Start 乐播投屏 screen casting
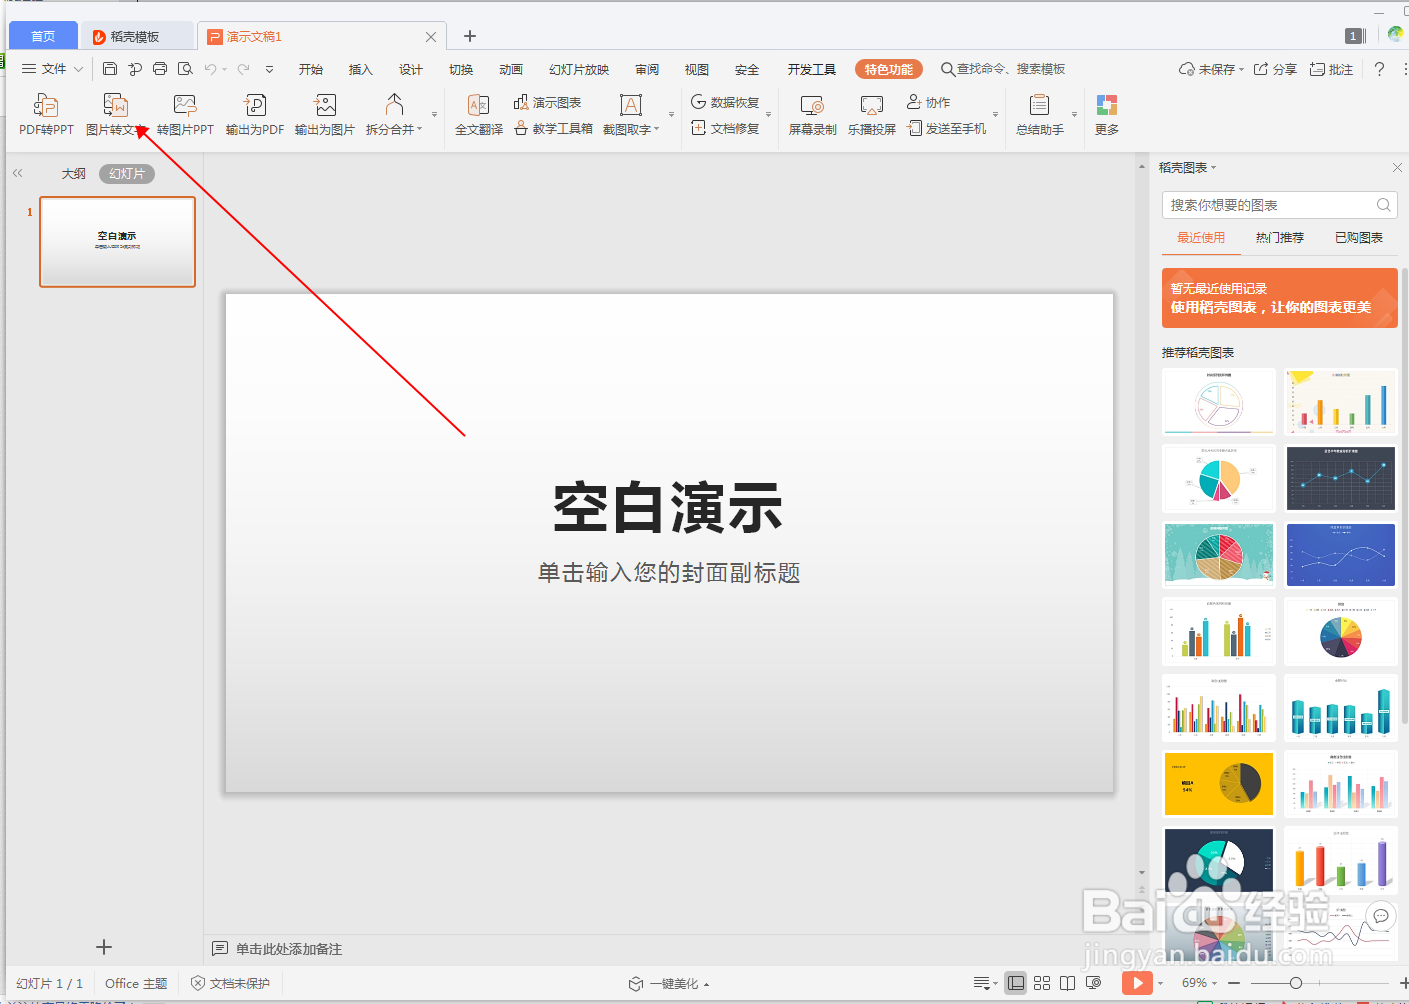 pyautogui.click(x=871, y=114)
